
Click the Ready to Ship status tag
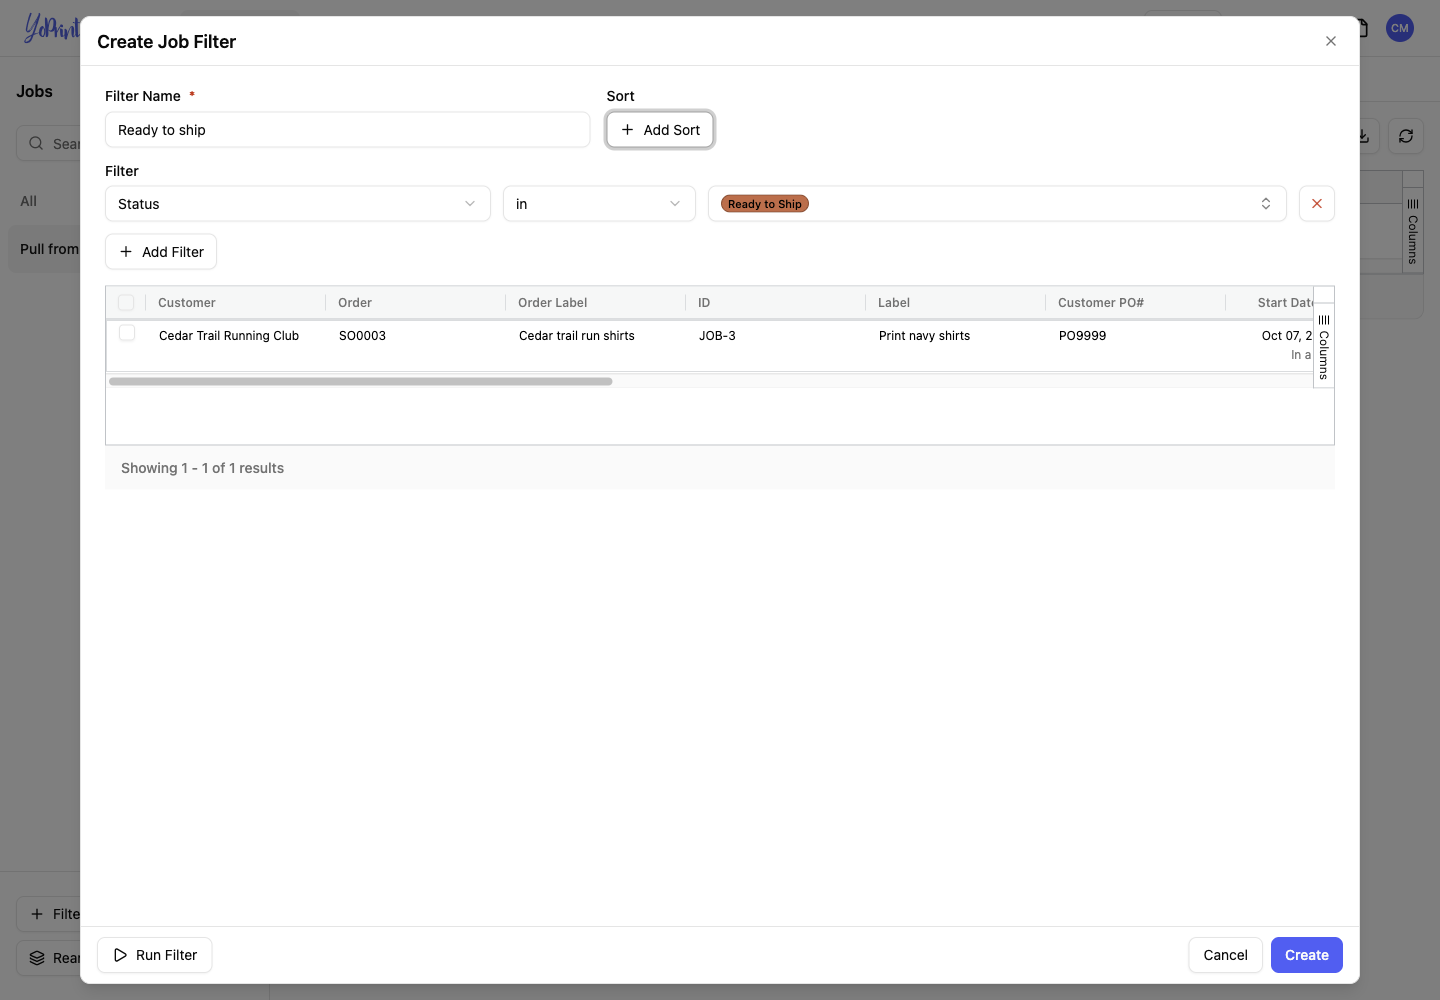(765, 204)
